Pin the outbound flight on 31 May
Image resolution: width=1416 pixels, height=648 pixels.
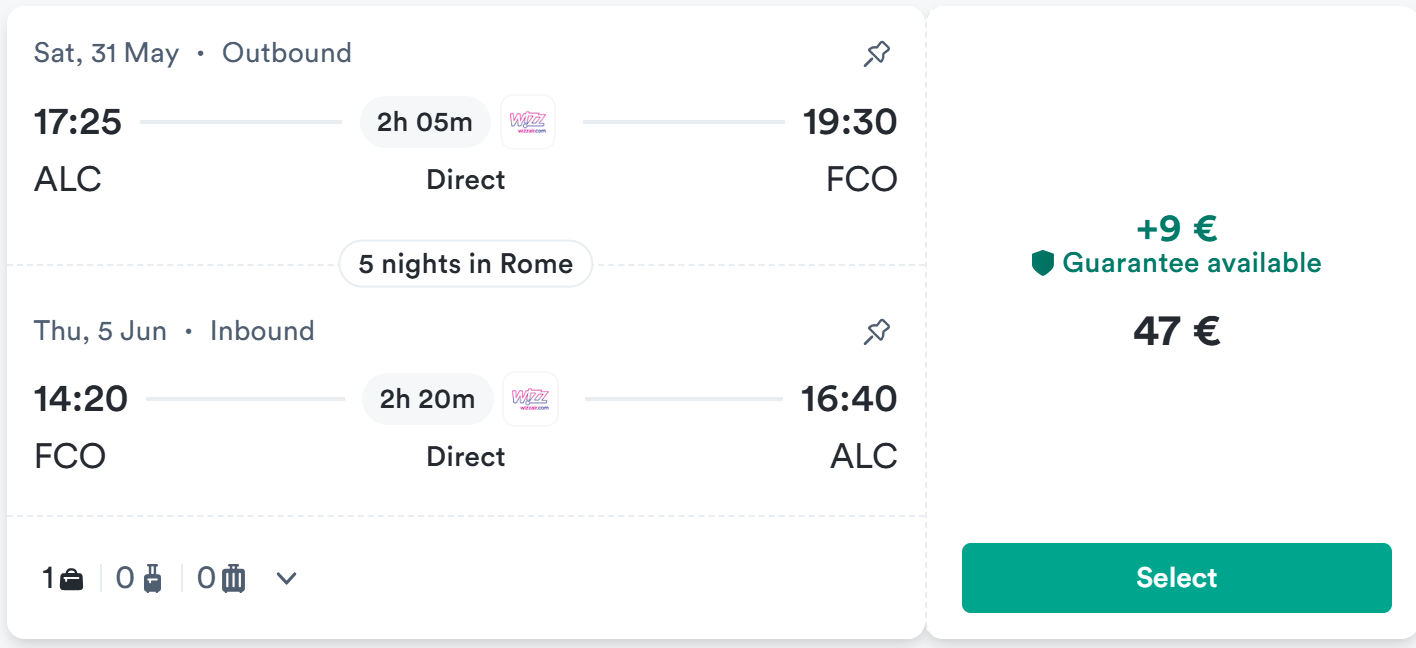tap(877, 54)
